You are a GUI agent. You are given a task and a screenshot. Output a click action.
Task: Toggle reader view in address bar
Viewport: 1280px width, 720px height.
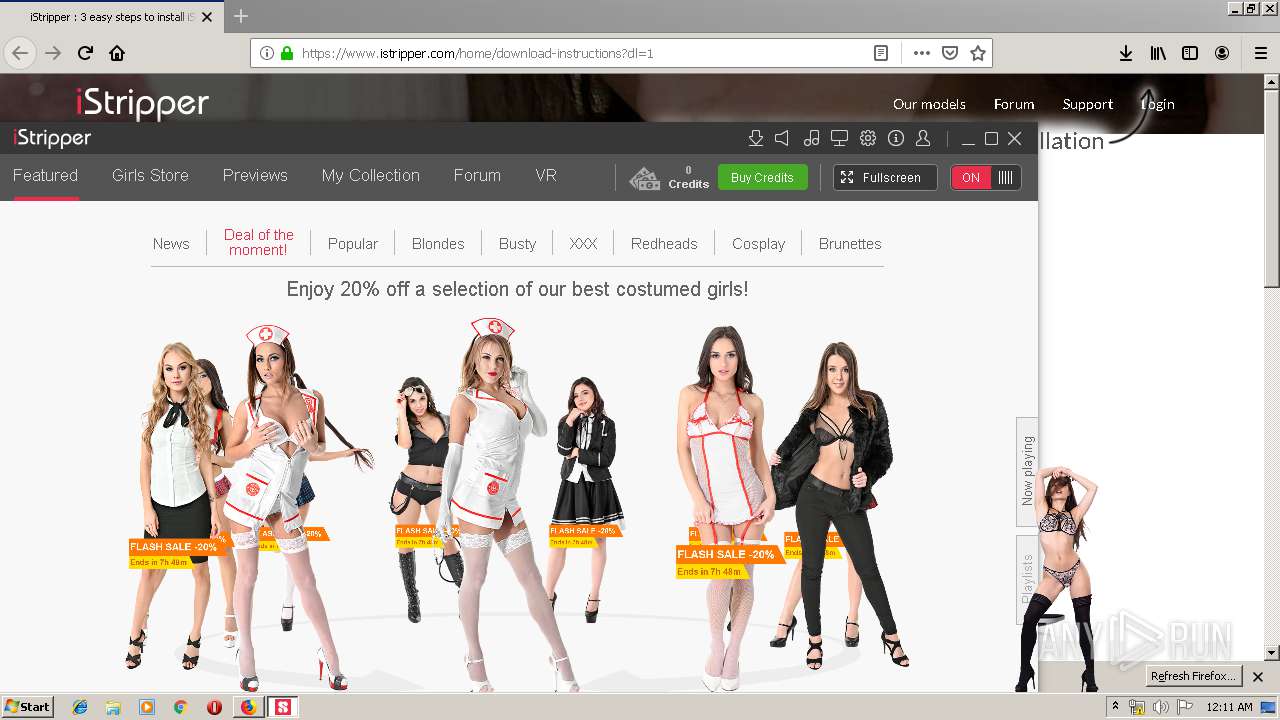point(881,53)
